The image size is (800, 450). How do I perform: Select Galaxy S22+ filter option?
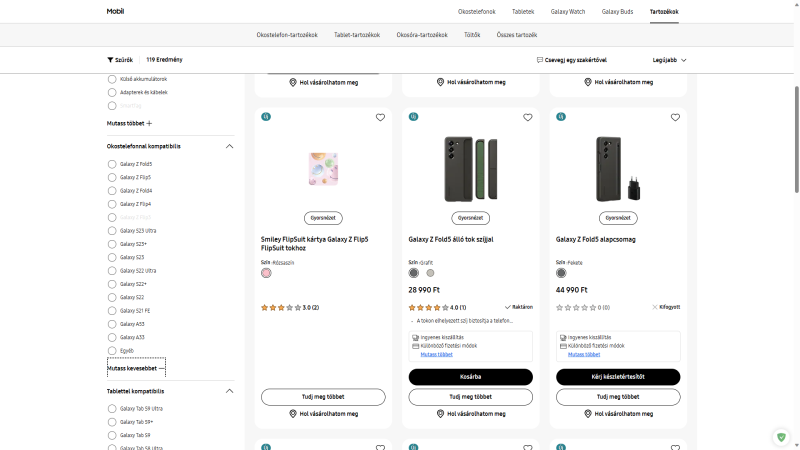[112, 284]
